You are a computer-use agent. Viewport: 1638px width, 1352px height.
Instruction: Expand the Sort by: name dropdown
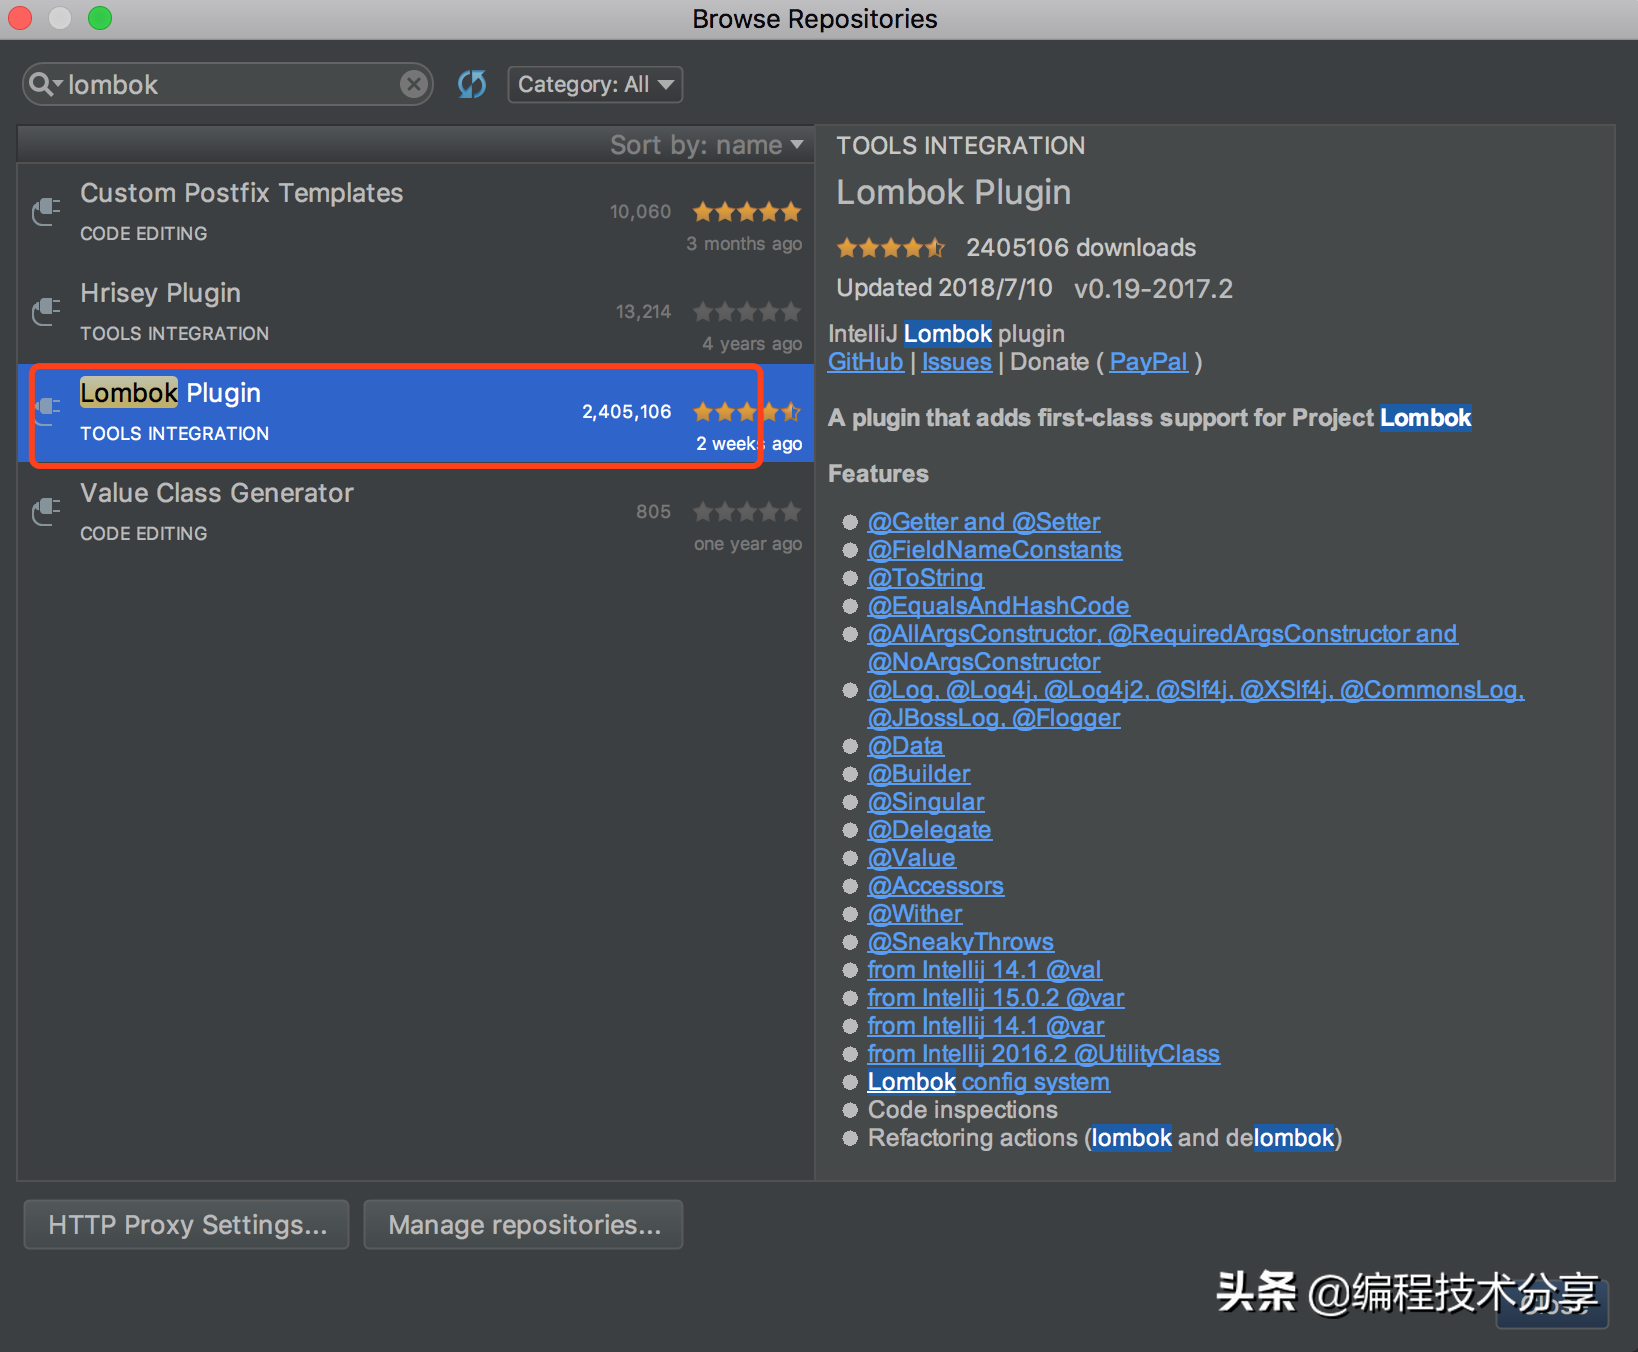click(x=706, y=145)
